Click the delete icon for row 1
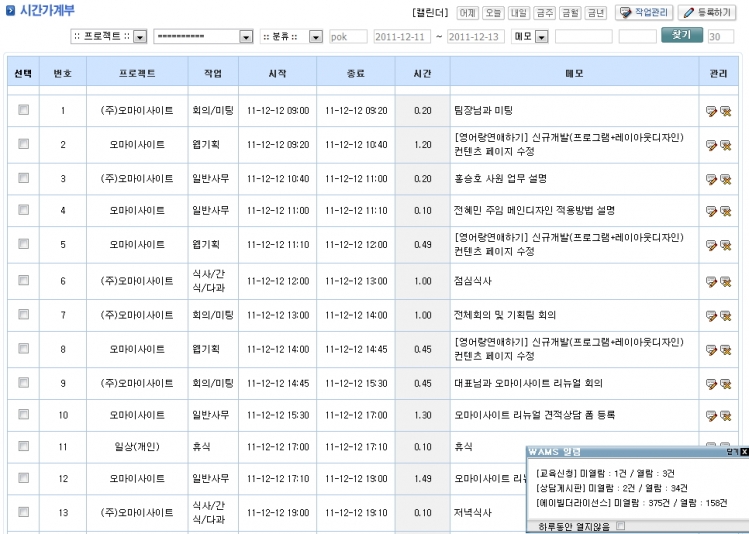 tap(725, 111)
